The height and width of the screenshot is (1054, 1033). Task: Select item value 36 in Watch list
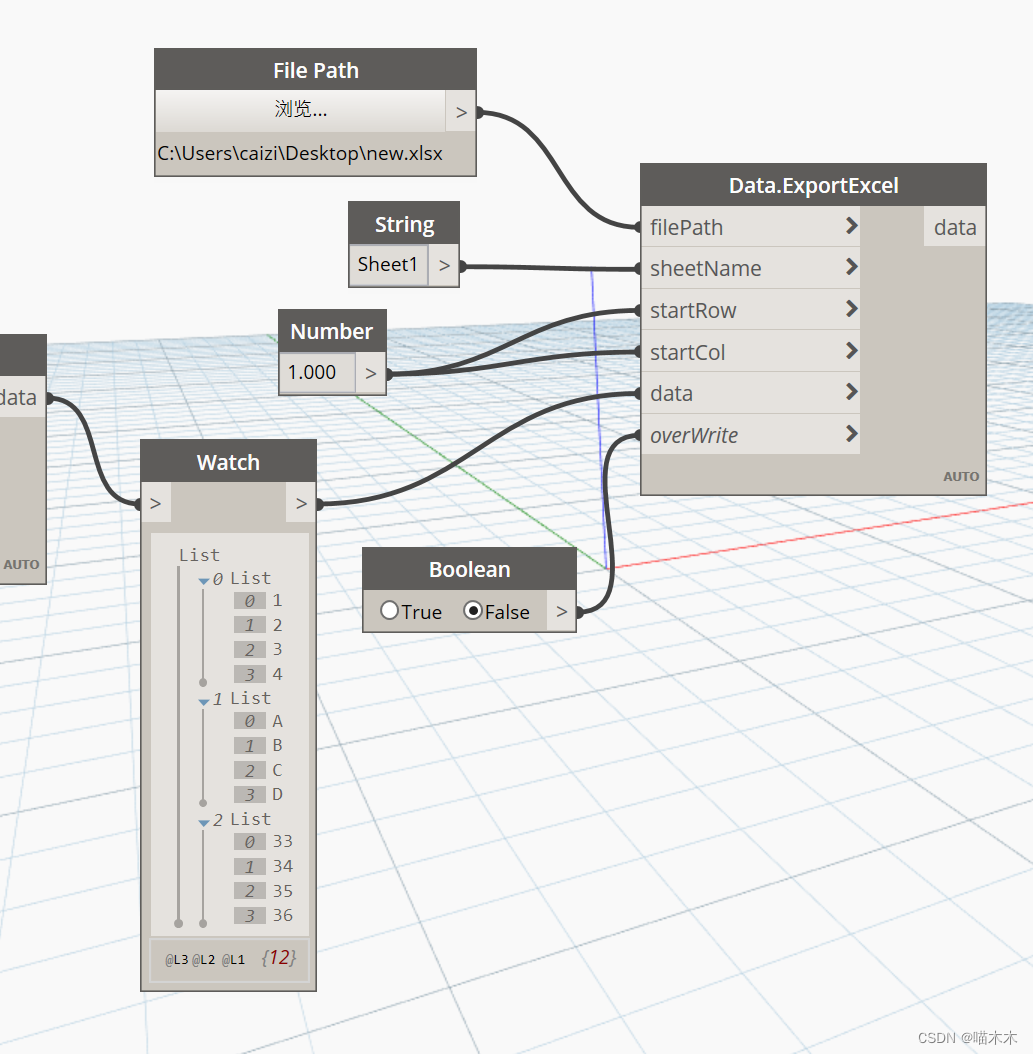coord(283,916)
